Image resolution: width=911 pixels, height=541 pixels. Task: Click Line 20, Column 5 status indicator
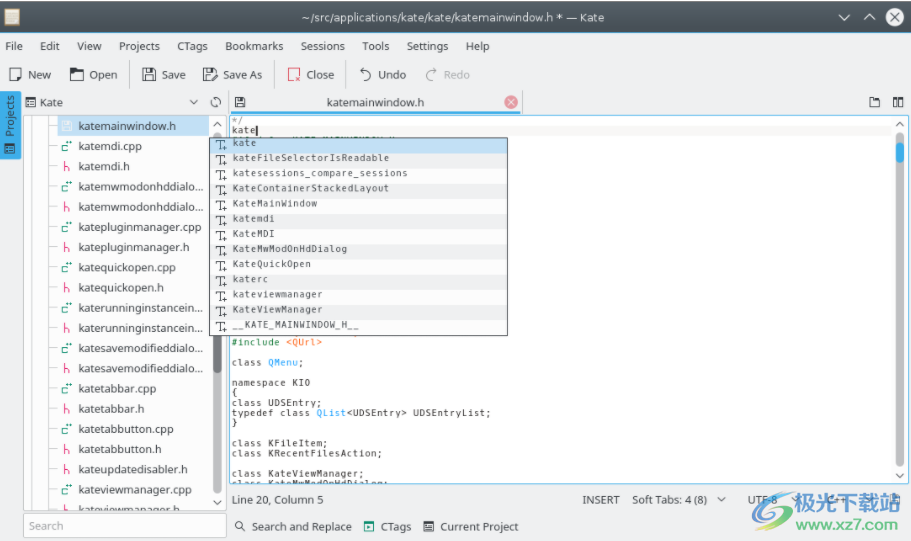coord(278,500)
